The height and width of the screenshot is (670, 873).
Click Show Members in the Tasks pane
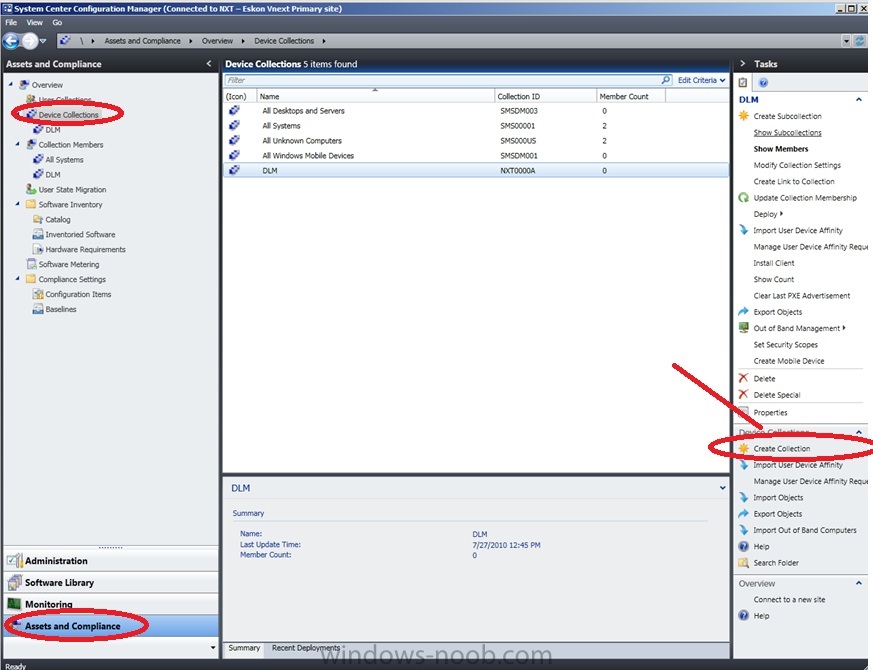click(781, 149)
